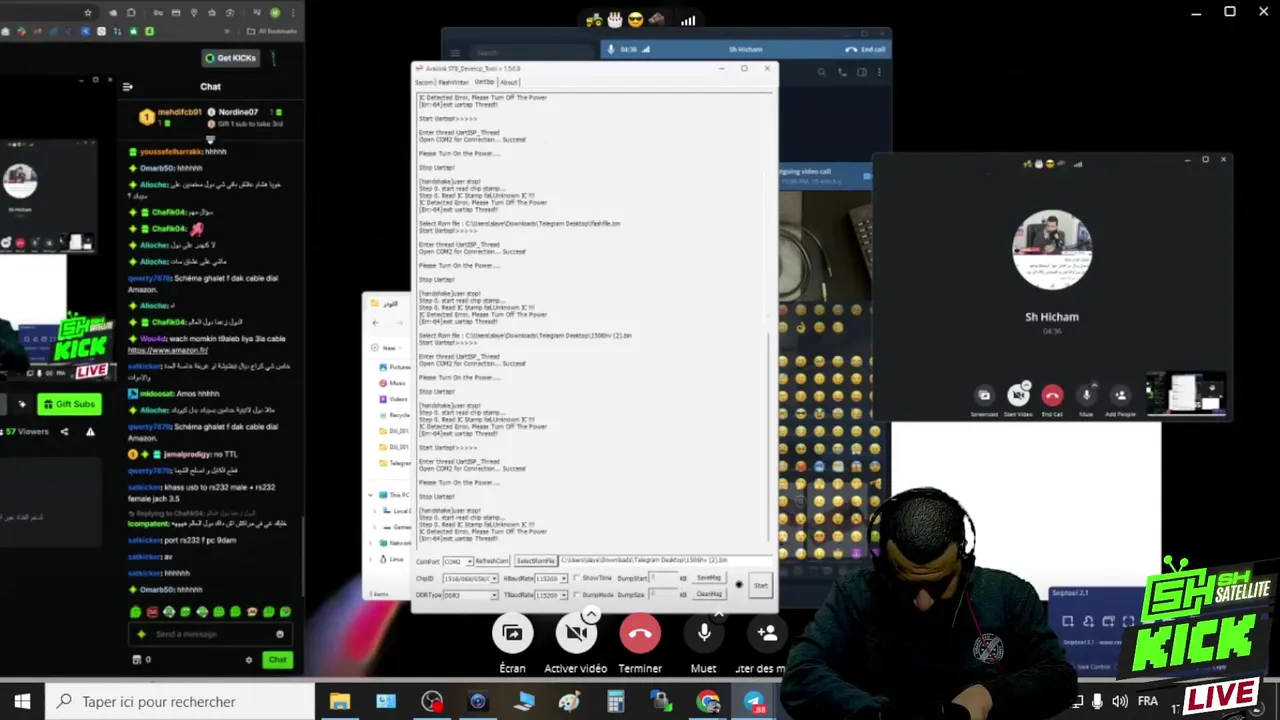Screen dimensions: 1280x720
Task: Click File Explorer back arrow
Action: 376,322
